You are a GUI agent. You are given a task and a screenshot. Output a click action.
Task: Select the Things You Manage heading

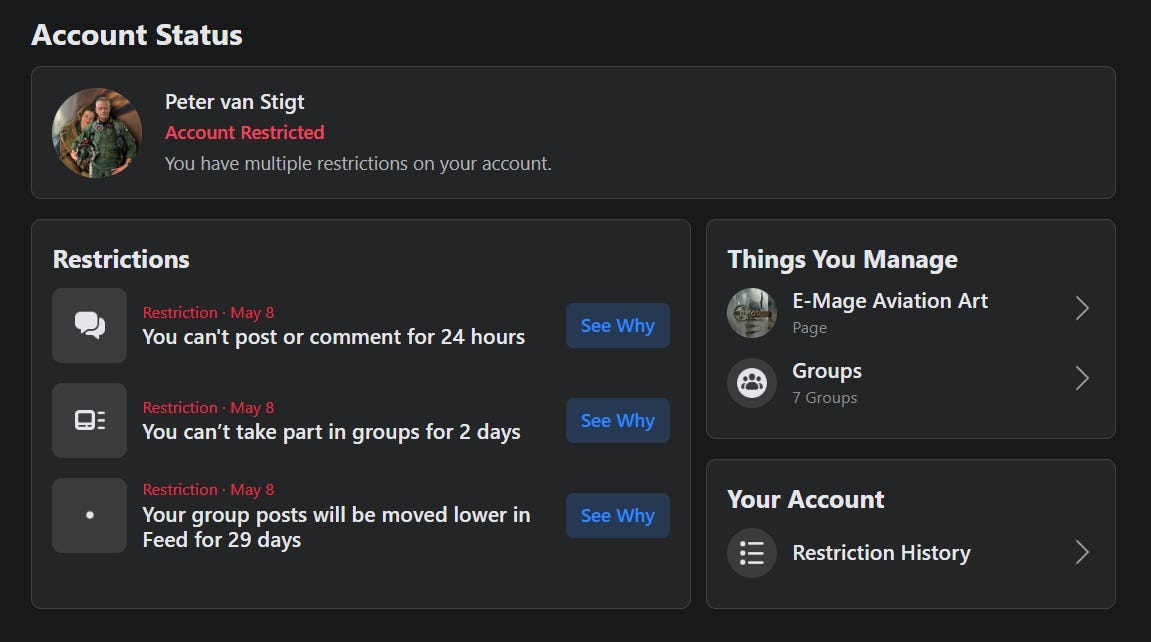point(842,259)
